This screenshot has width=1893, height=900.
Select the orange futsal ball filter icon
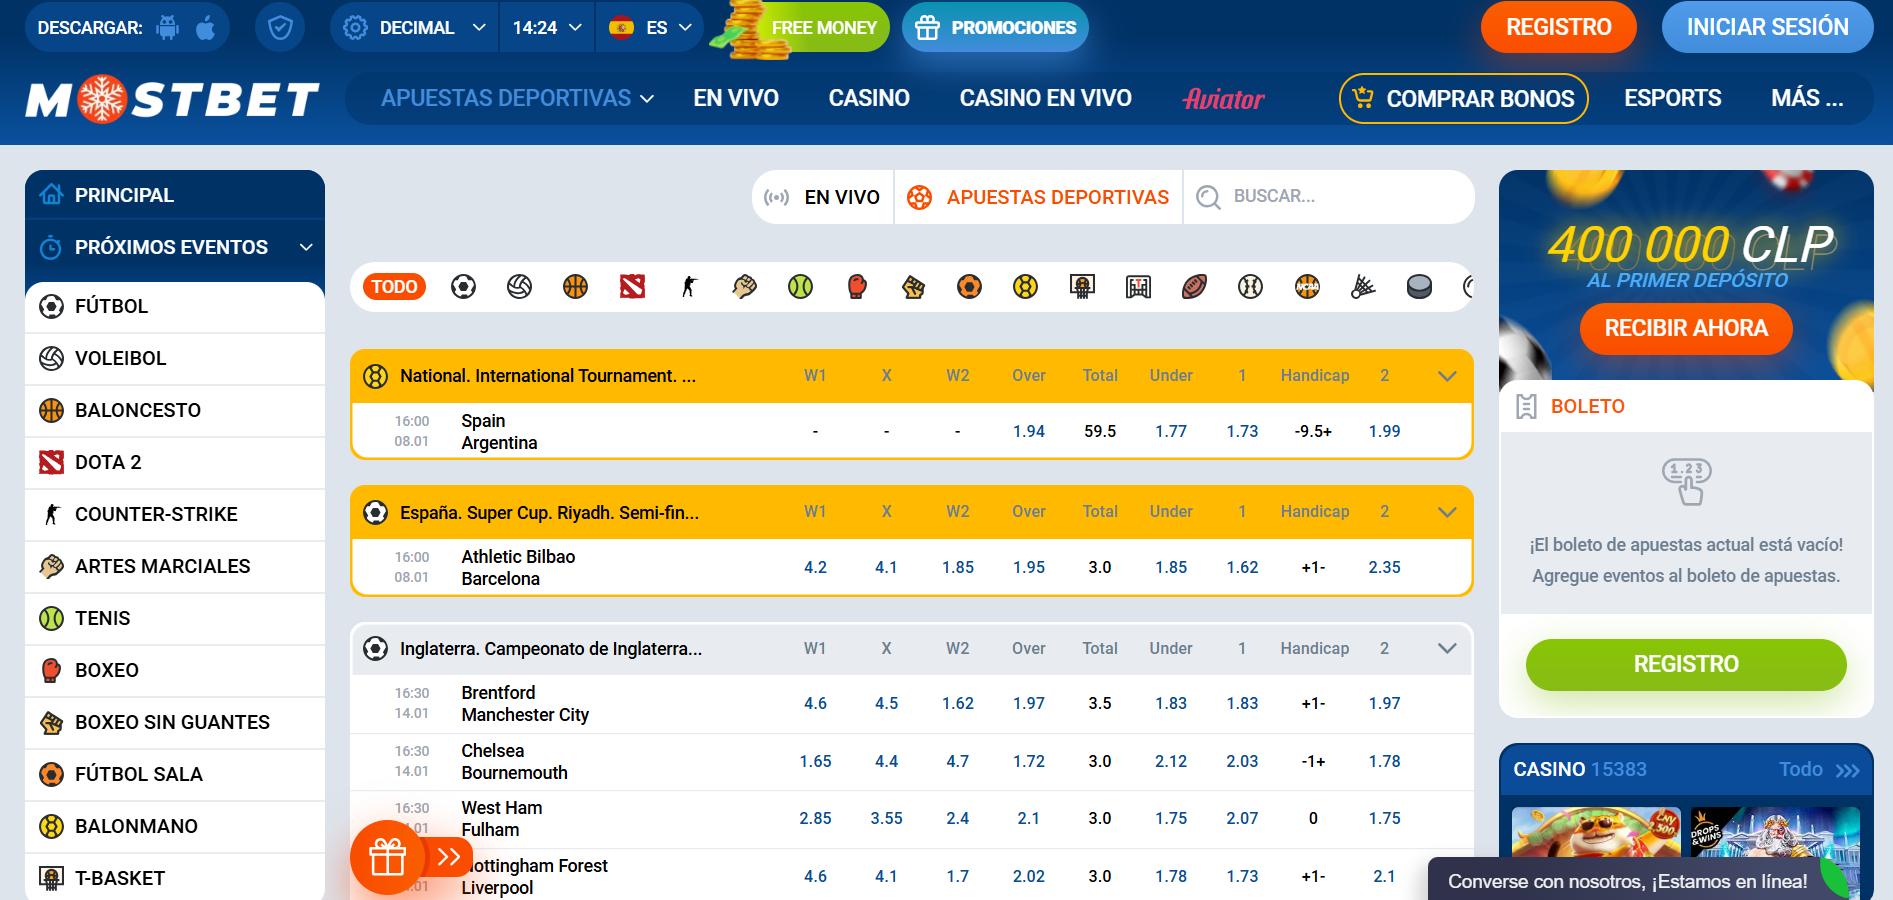click(x=969, y=287)
